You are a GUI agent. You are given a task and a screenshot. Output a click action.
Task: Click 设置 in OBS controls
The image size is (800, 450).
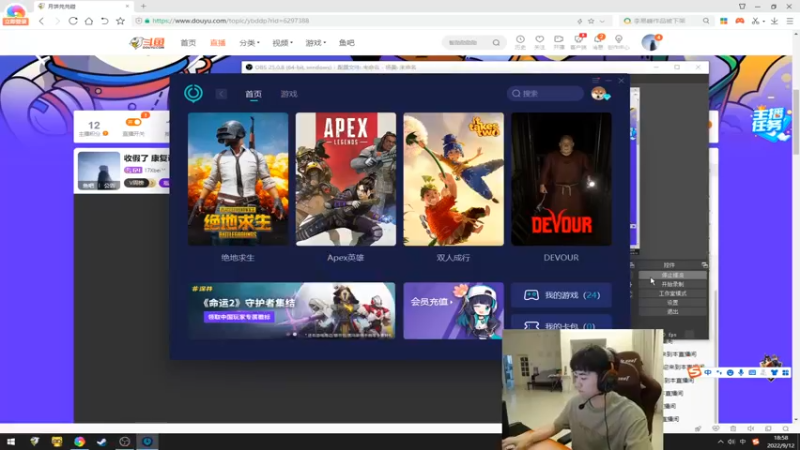pos(672,303)
